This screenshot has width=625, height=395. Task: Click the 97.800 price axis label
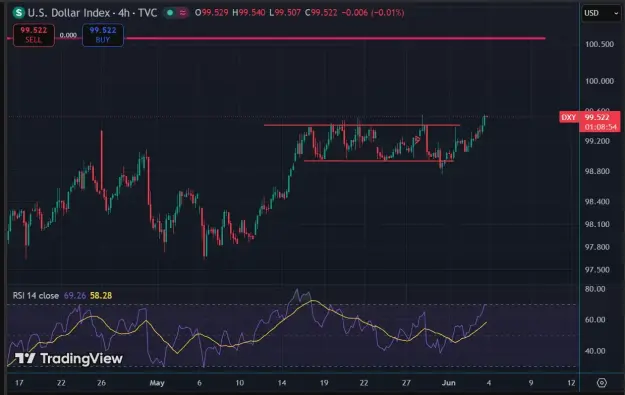pos(597,247)
